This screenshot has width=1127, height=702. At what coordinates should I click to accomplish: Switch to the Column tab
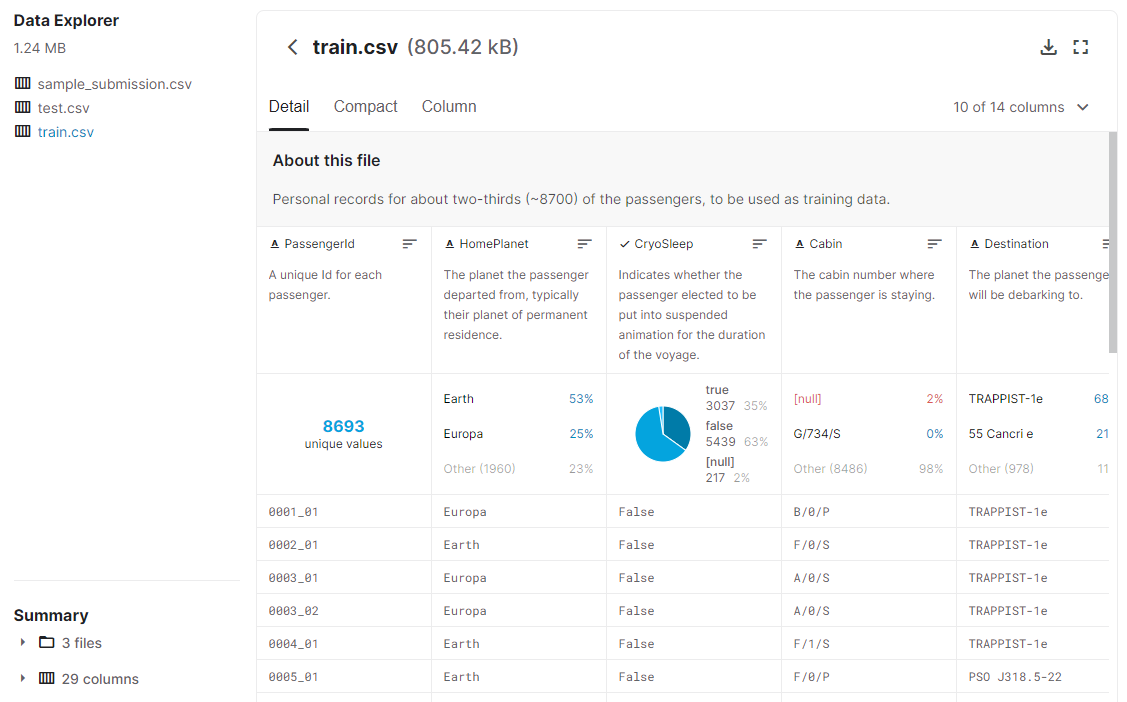[448, 106]
